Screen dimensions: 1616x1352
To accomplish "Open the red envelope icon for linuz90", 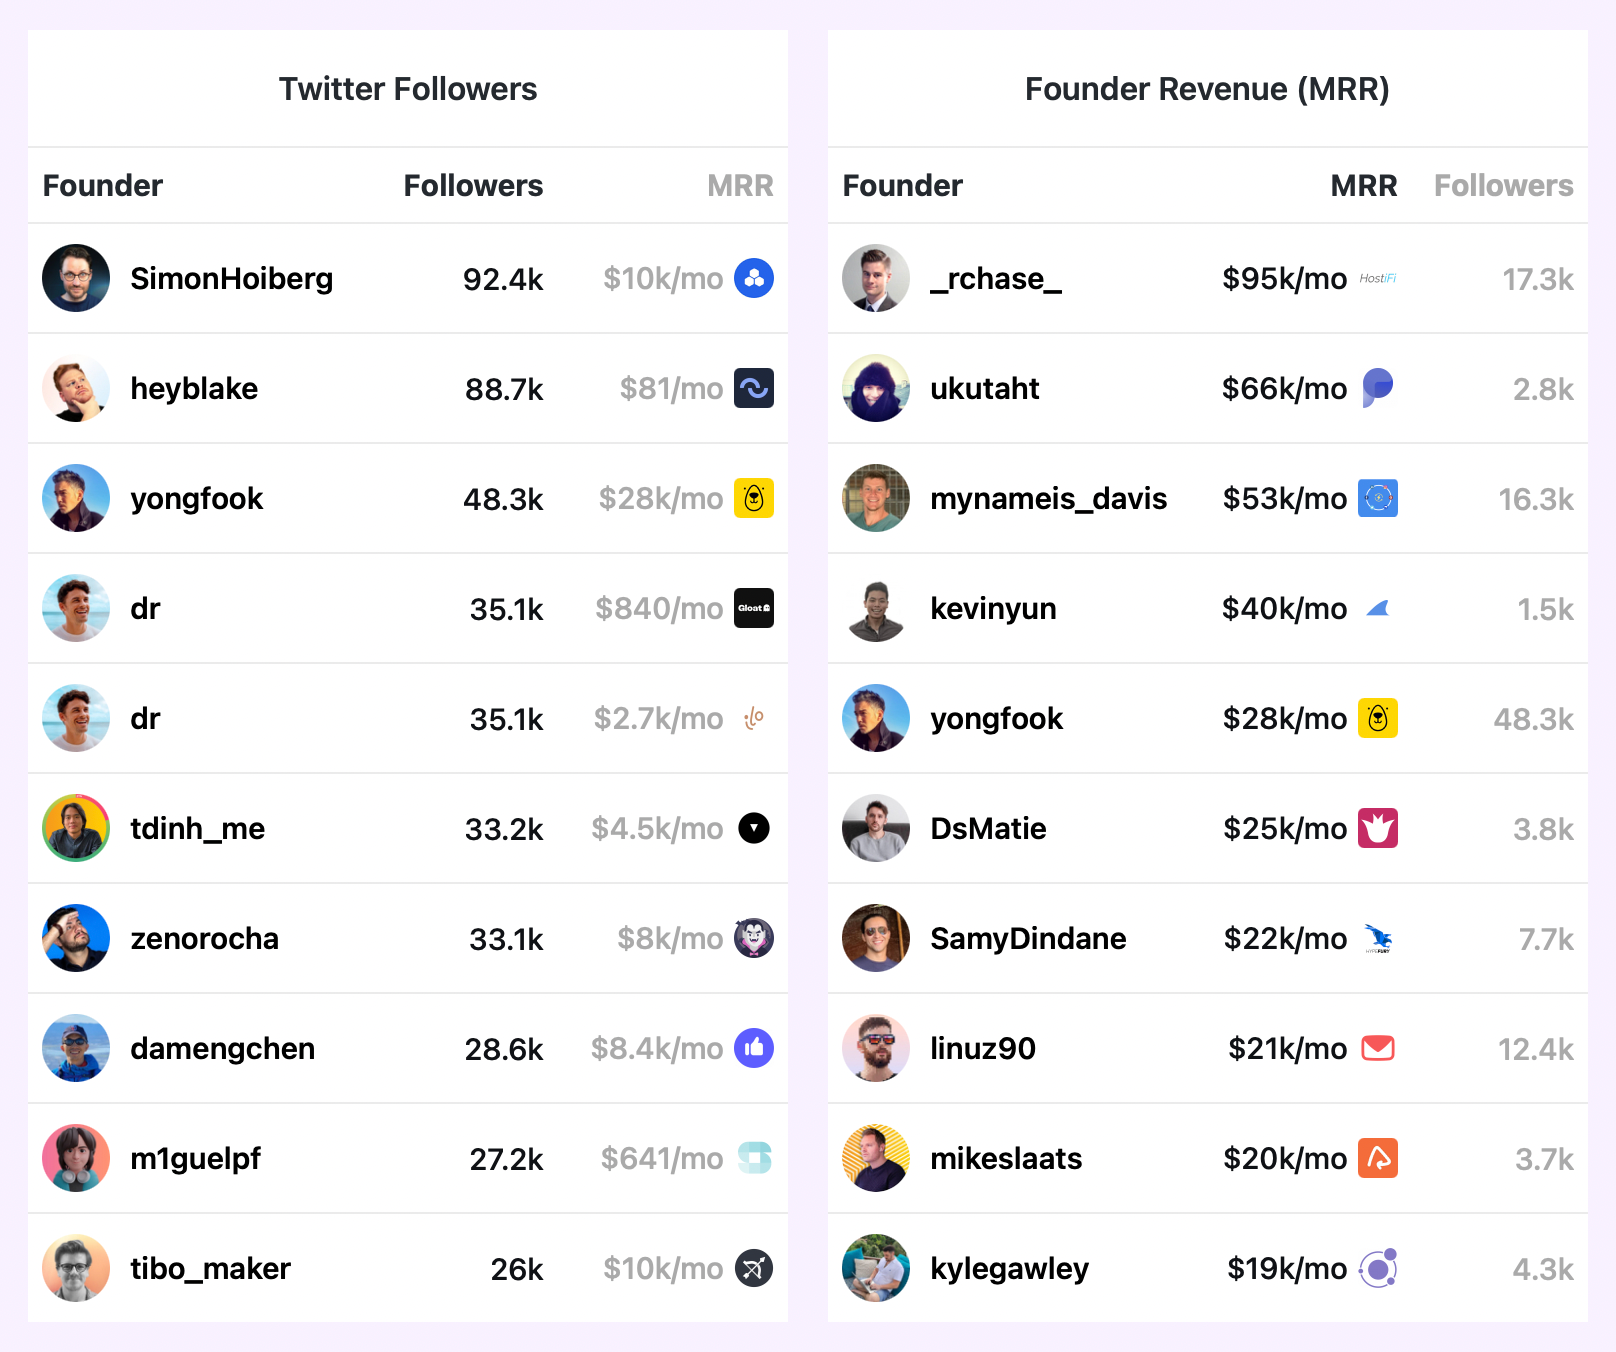I will click(1378, 1048).
